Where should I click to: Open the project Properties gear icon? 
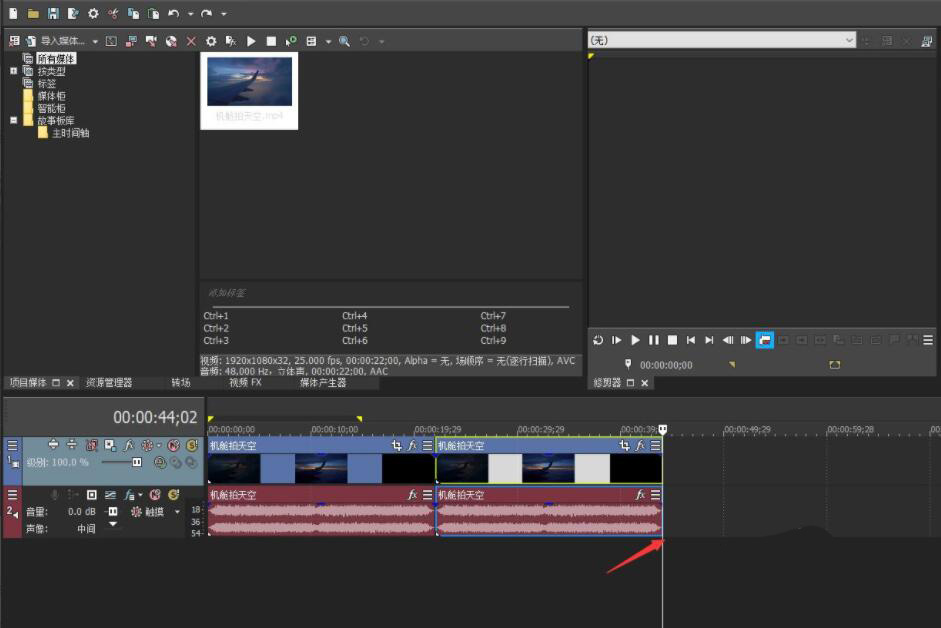pos(93,13)
